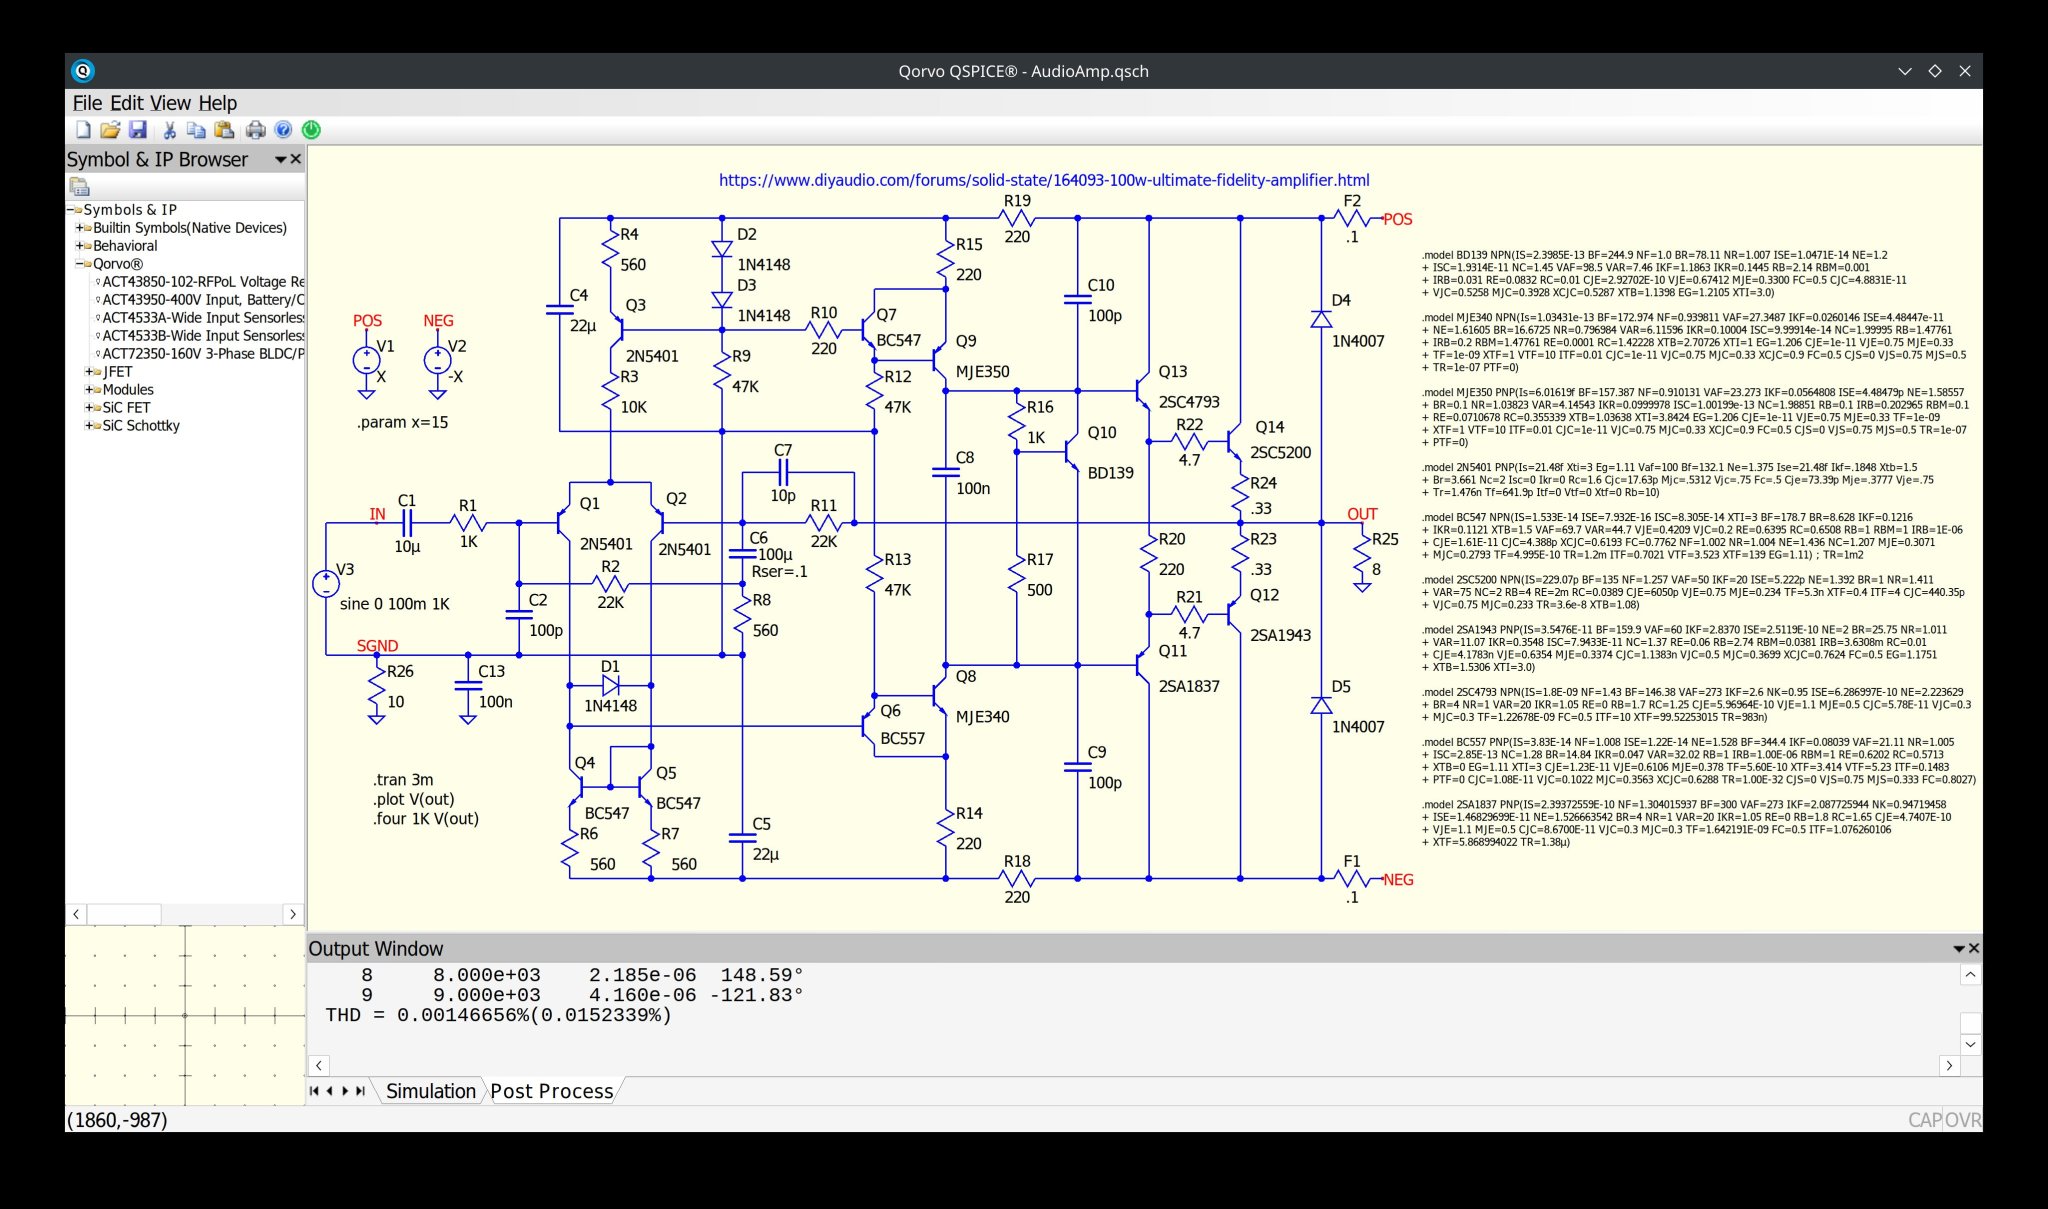Expand the Behavioral tree node

pyautogui.click(x=79, y=246)
